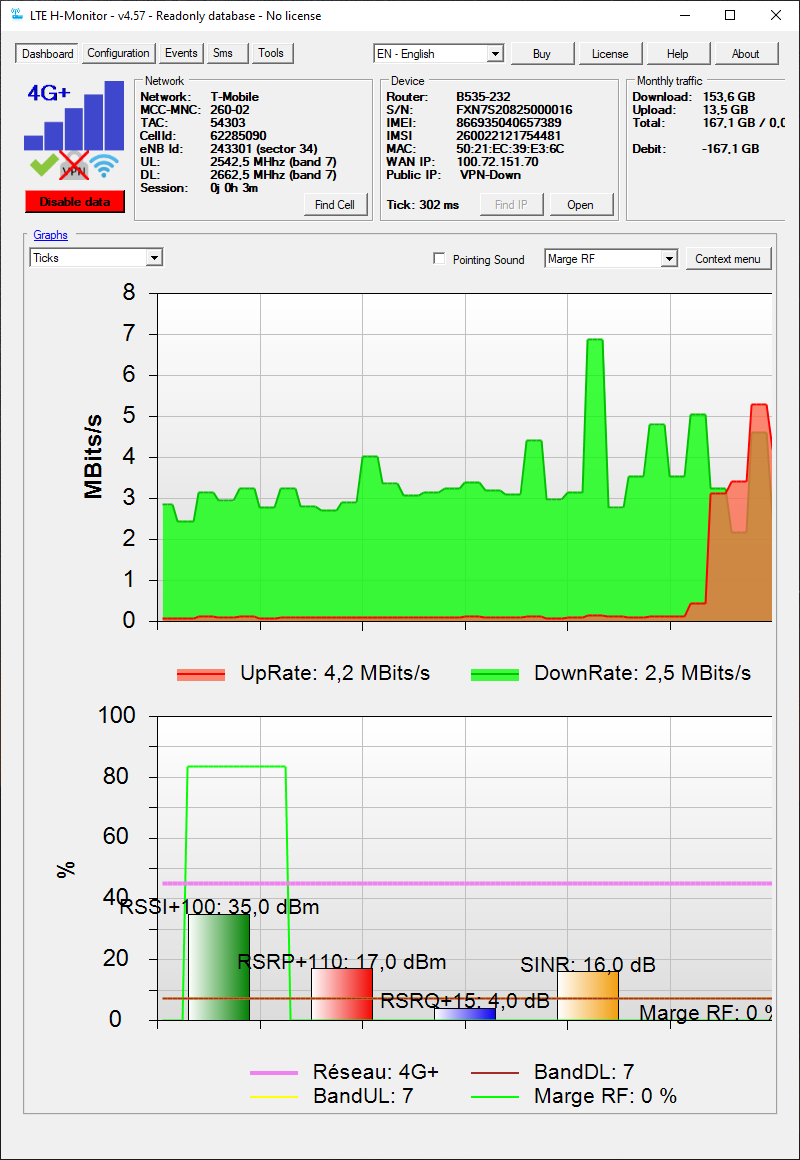Click the Router value B535-232
Image resolution: width=800 pixels, height=1160 pixels.
(483, 96)
